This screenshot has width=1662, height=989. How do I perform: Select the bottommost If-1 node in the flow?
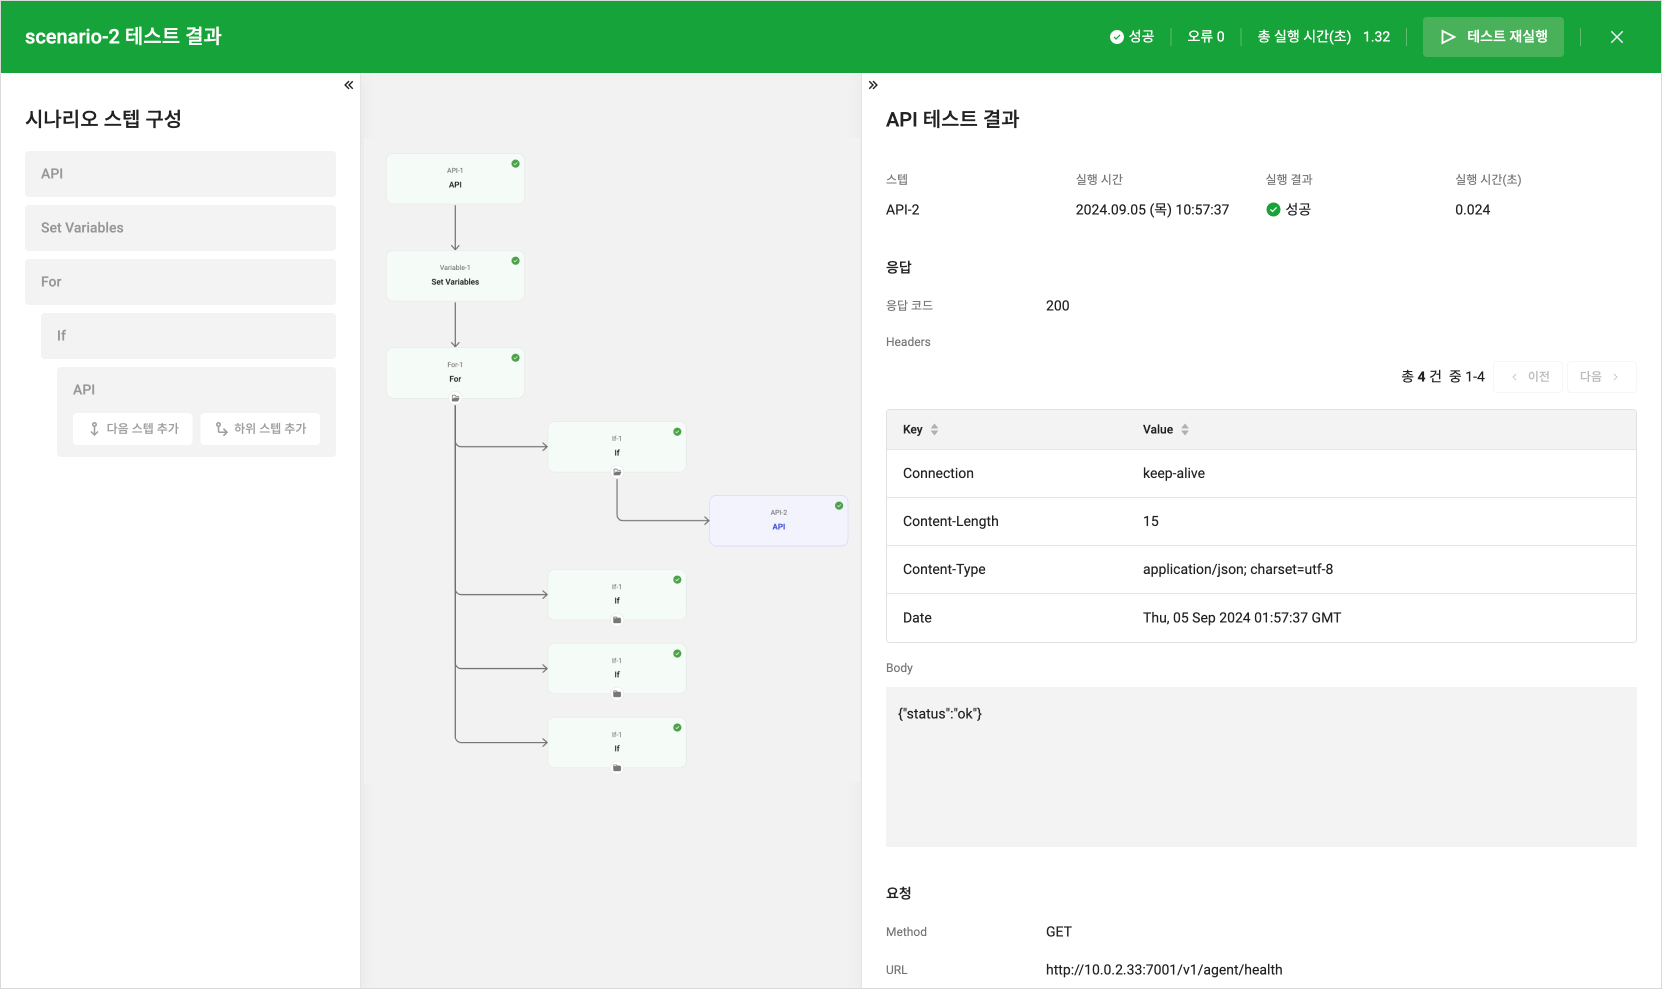pyautogui.click(x=617, y=742)
